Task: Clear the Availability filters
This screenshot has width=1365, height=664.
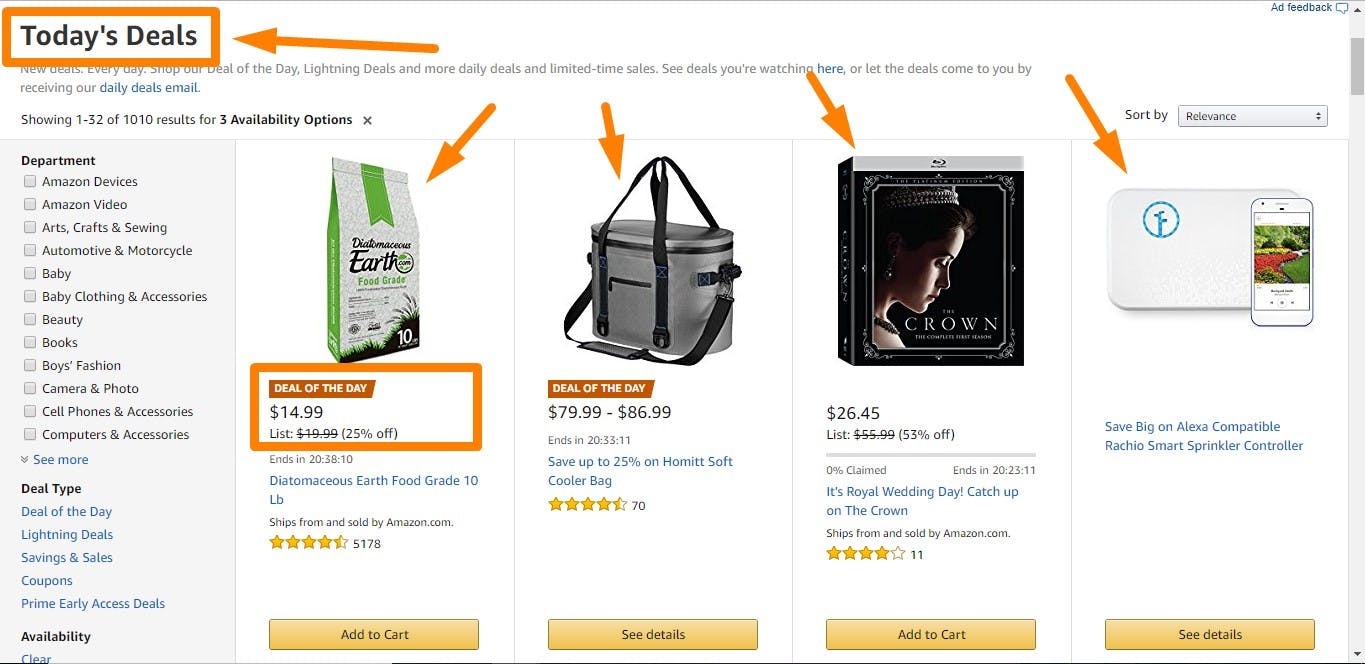Action: (x=35, y=657)
